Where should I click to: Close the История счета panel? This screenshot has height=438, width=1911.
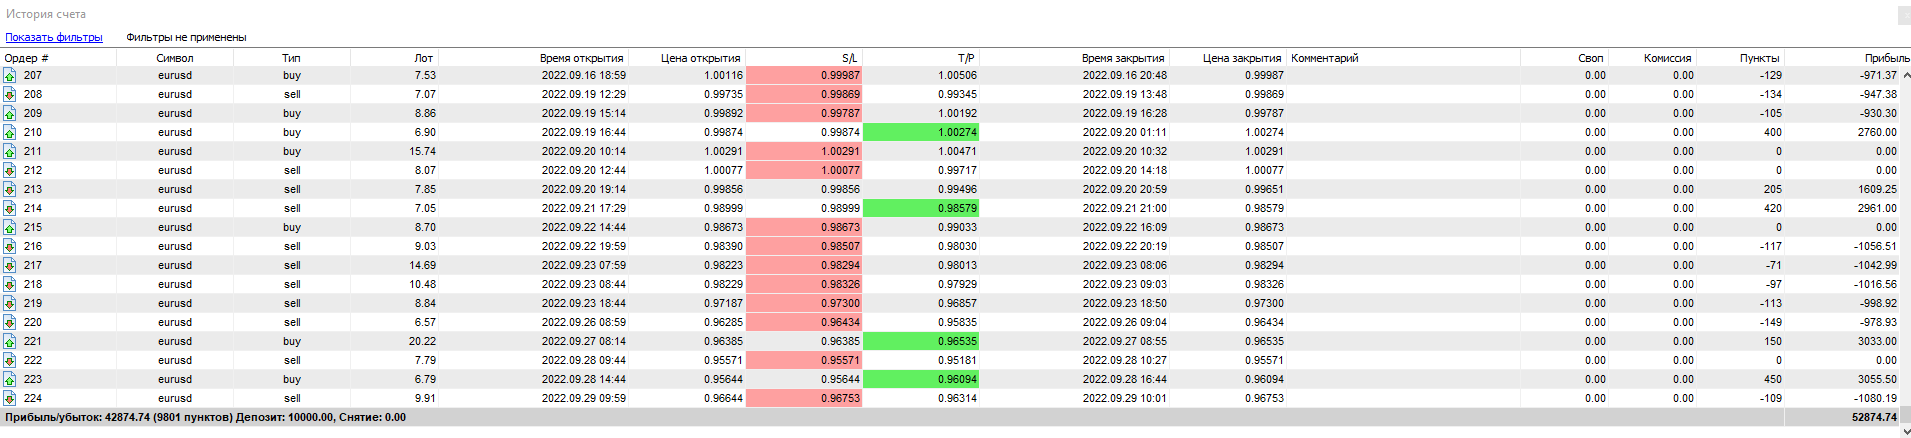tap(1904, 15)
